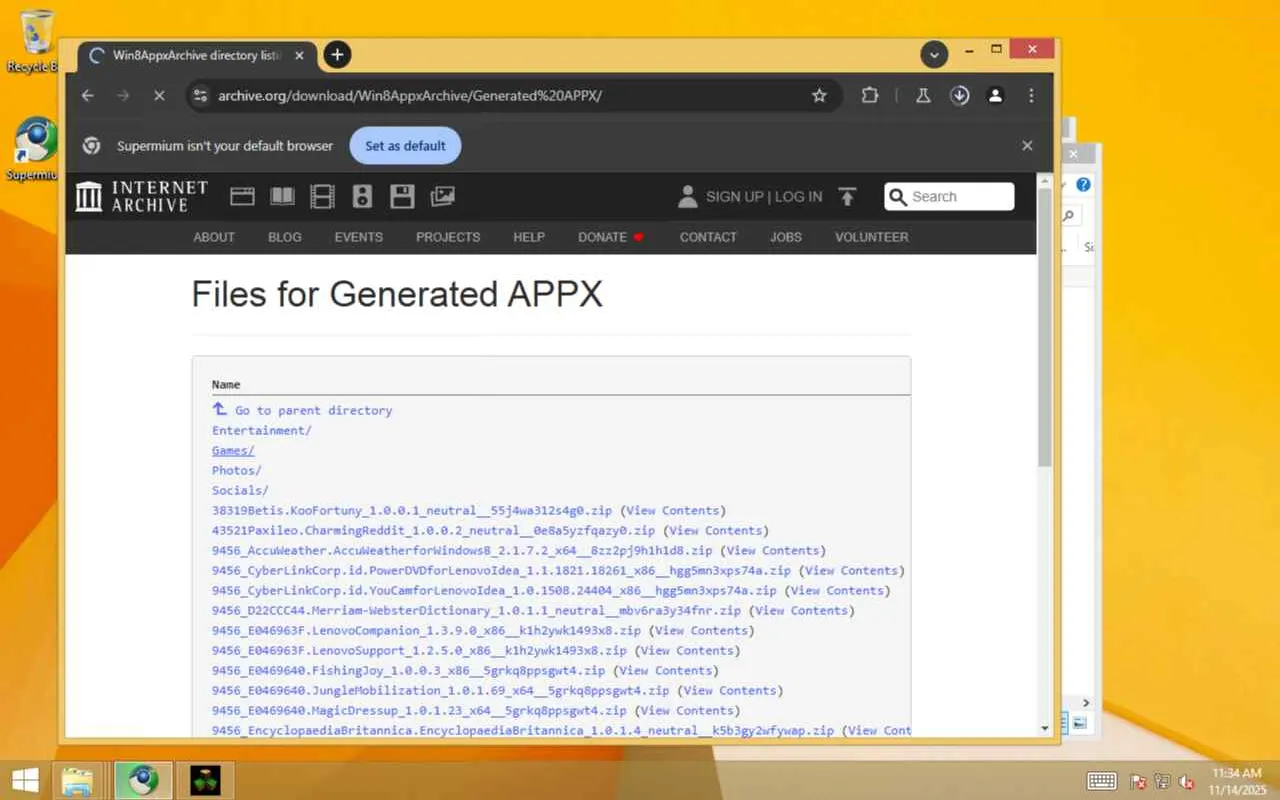
Task: Open the ABOUT menu item
Action: pos(214,237)
